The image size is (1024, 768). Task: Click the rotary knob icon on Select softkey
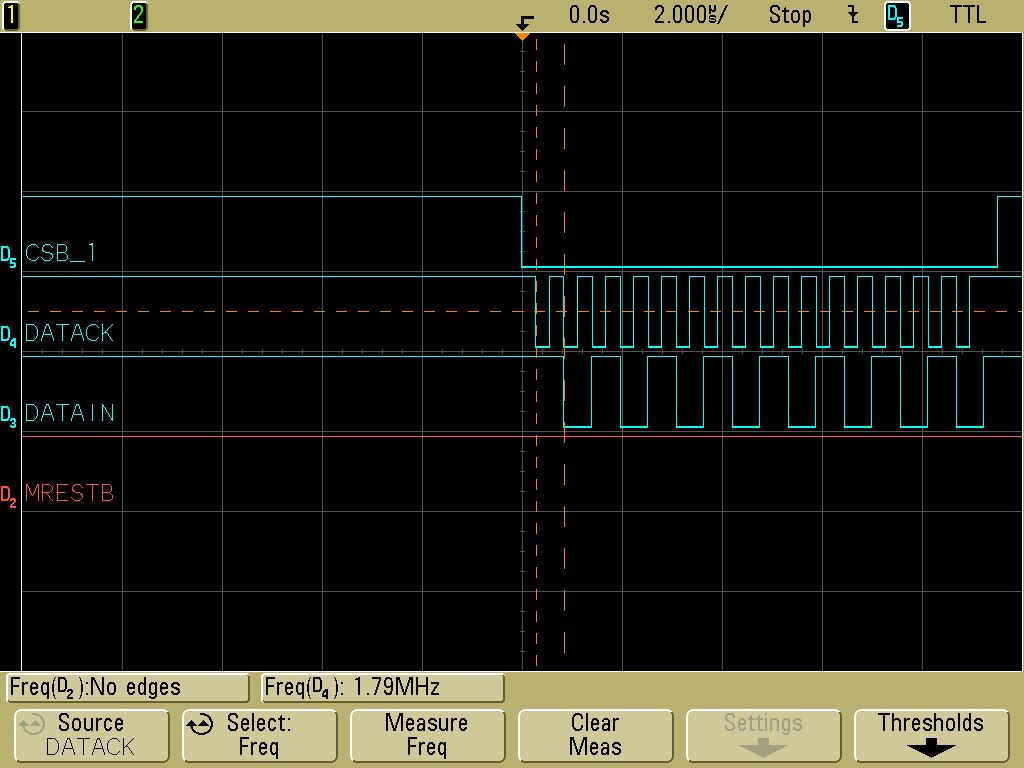click(x=200, y=724)
